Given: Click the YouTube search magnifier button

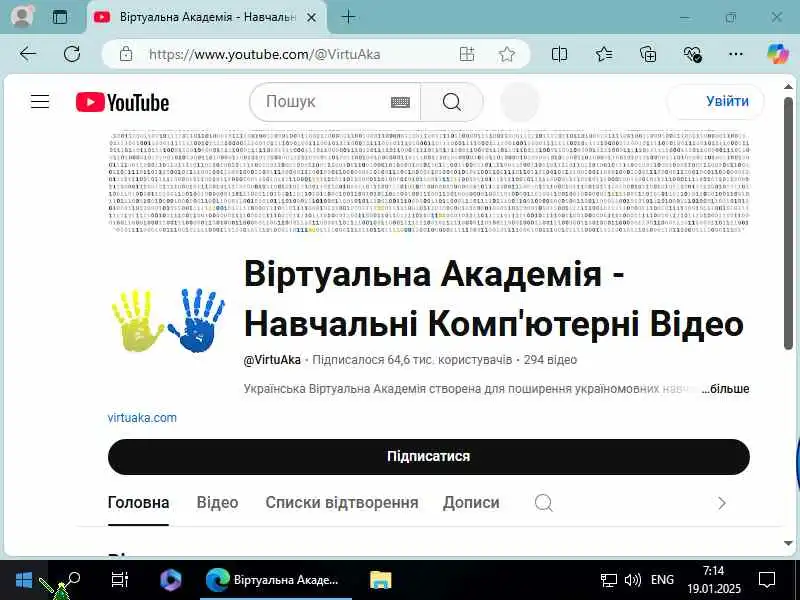Looking at the screenshot, I should tap(452, 102).
